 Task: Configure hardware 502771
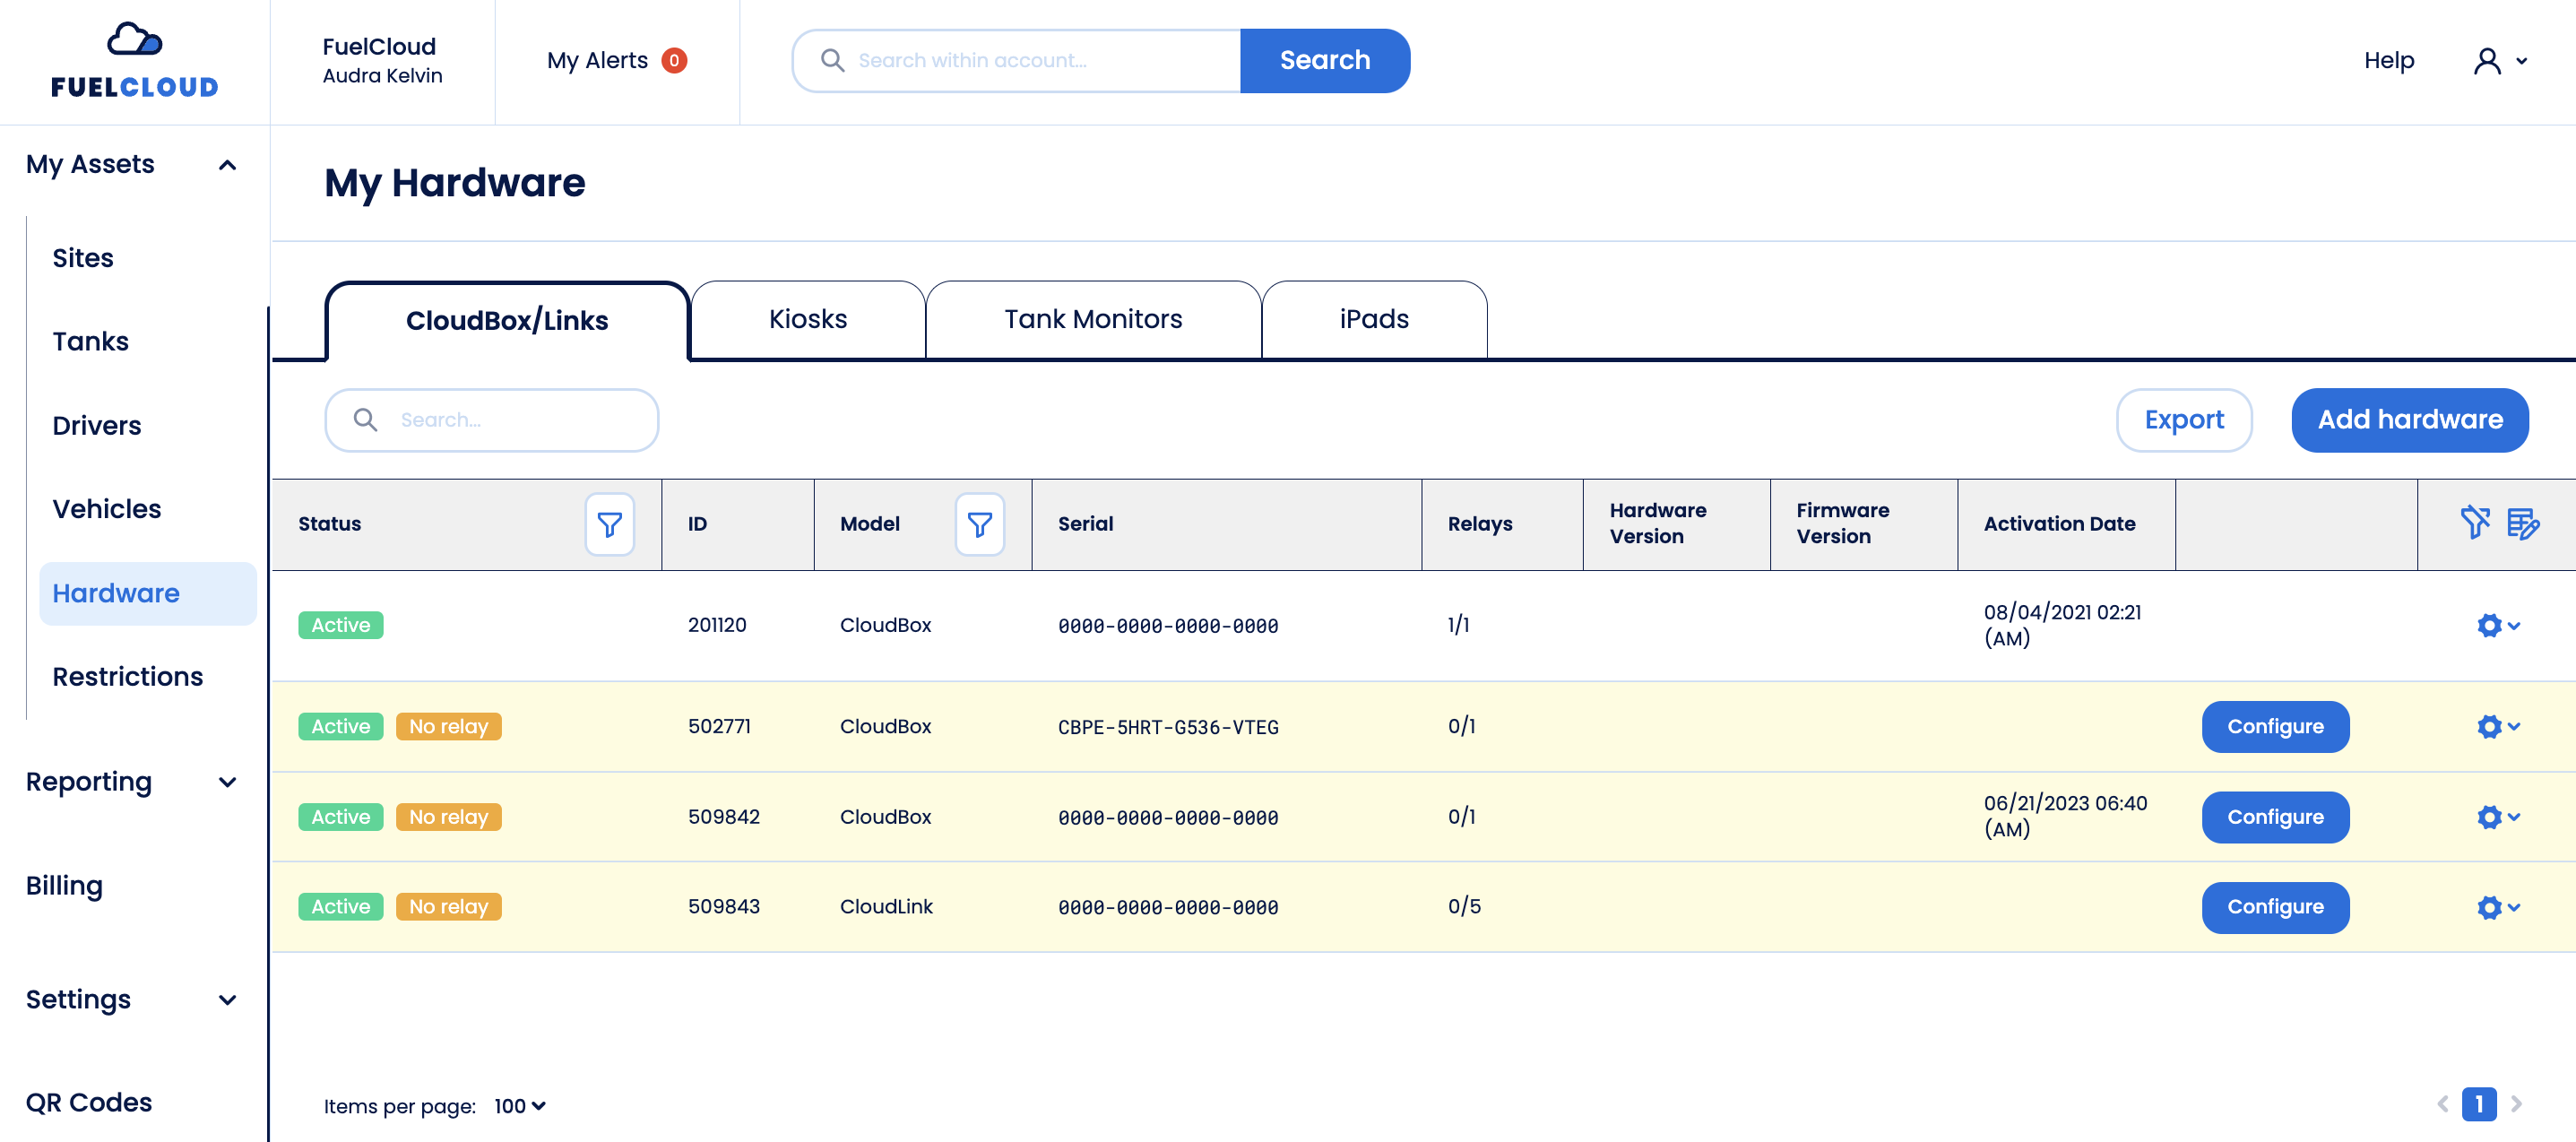(x=2275, y=727)
